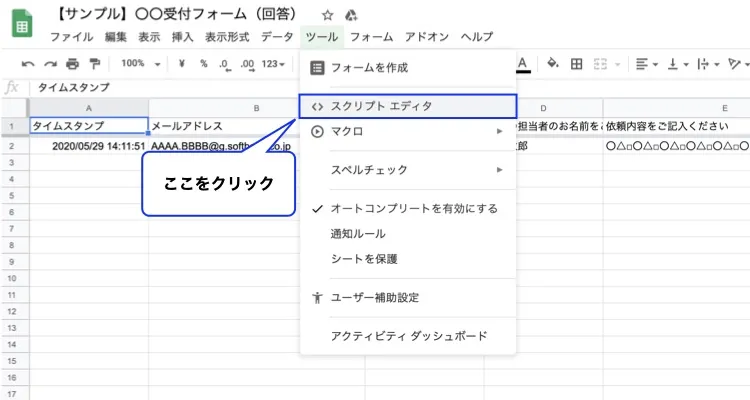Select cell メールアドレス

(224, 126)
